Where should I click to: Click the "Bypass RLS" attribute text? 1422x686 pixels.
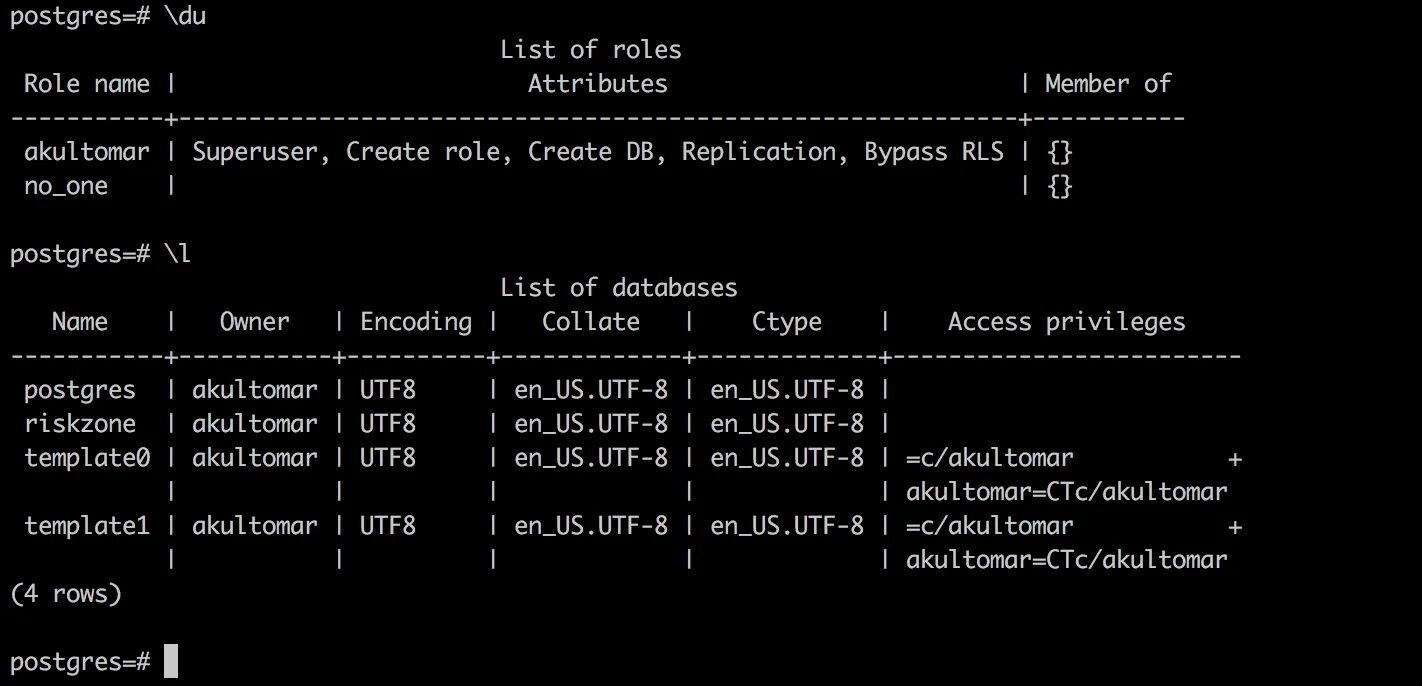tap(934, 152)
